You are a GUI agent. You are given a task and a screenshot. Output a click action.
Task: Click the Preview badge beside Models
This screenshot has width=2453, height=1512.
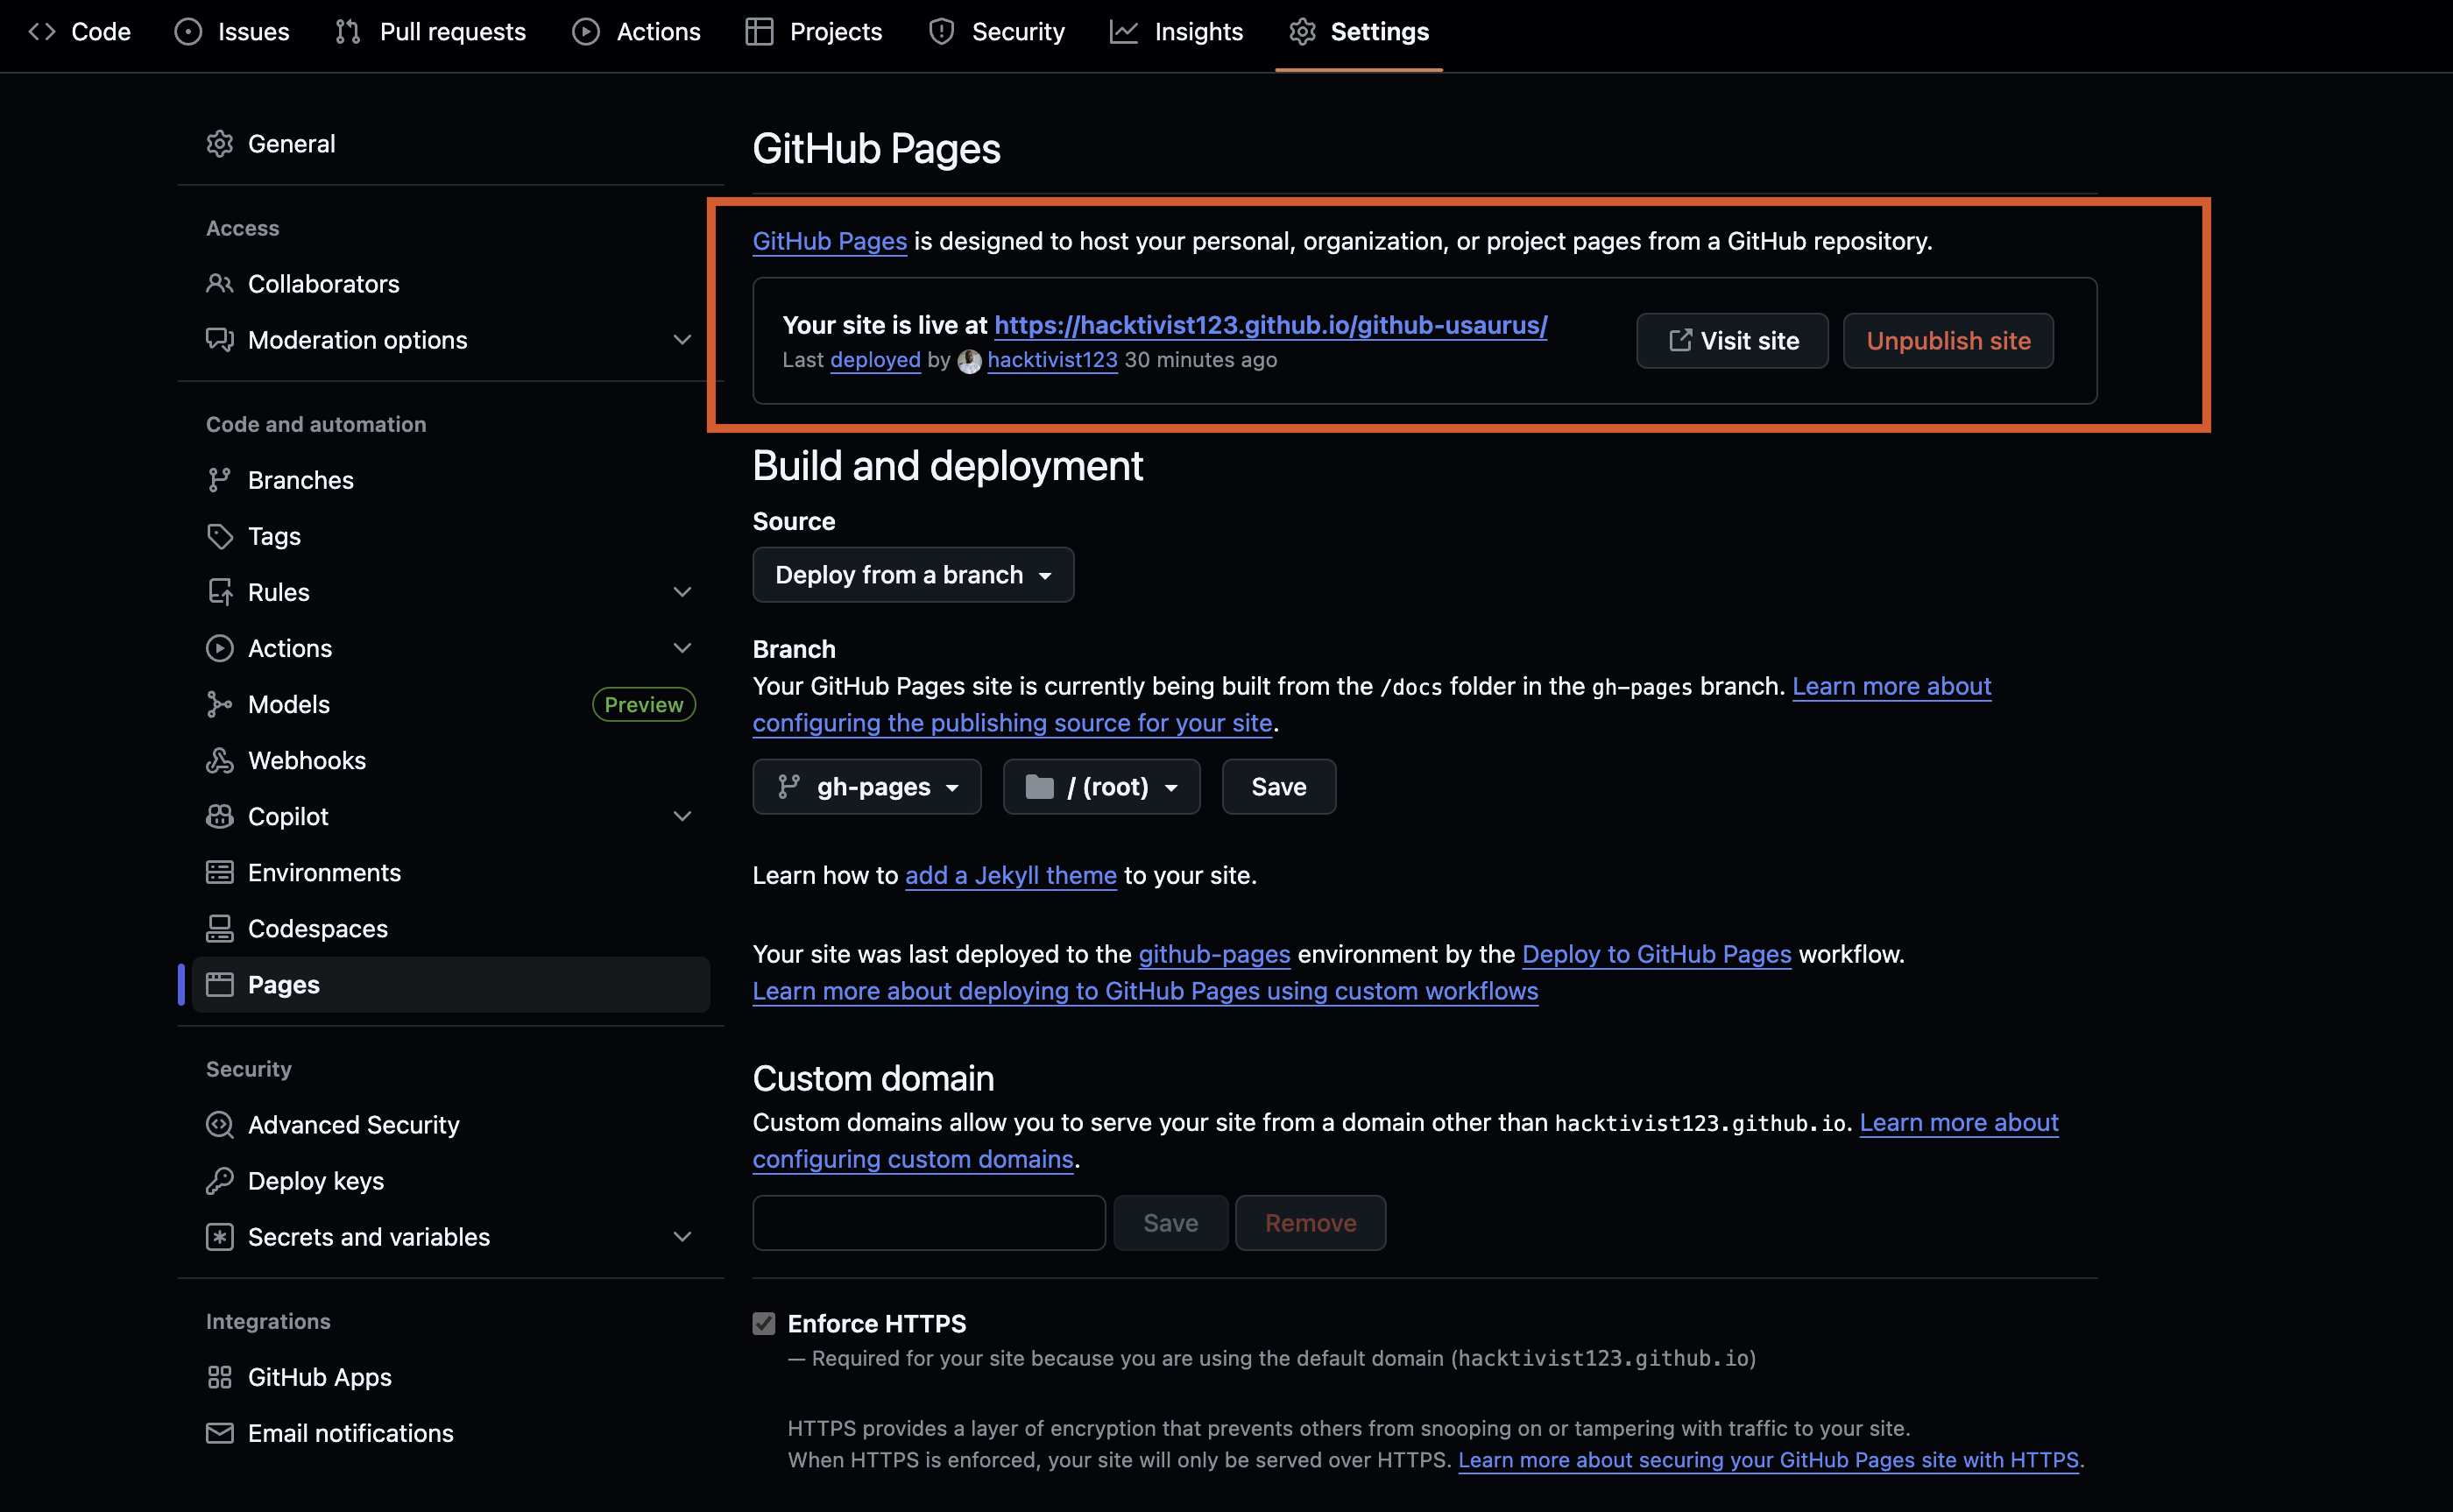pos(644,704)
